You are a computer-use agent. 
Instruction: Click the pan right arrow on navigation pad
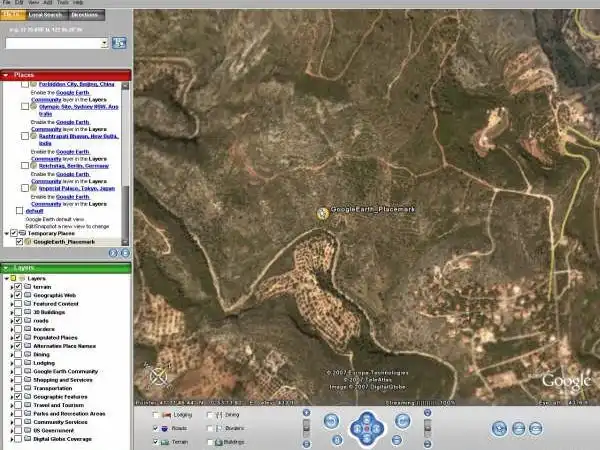377,429
